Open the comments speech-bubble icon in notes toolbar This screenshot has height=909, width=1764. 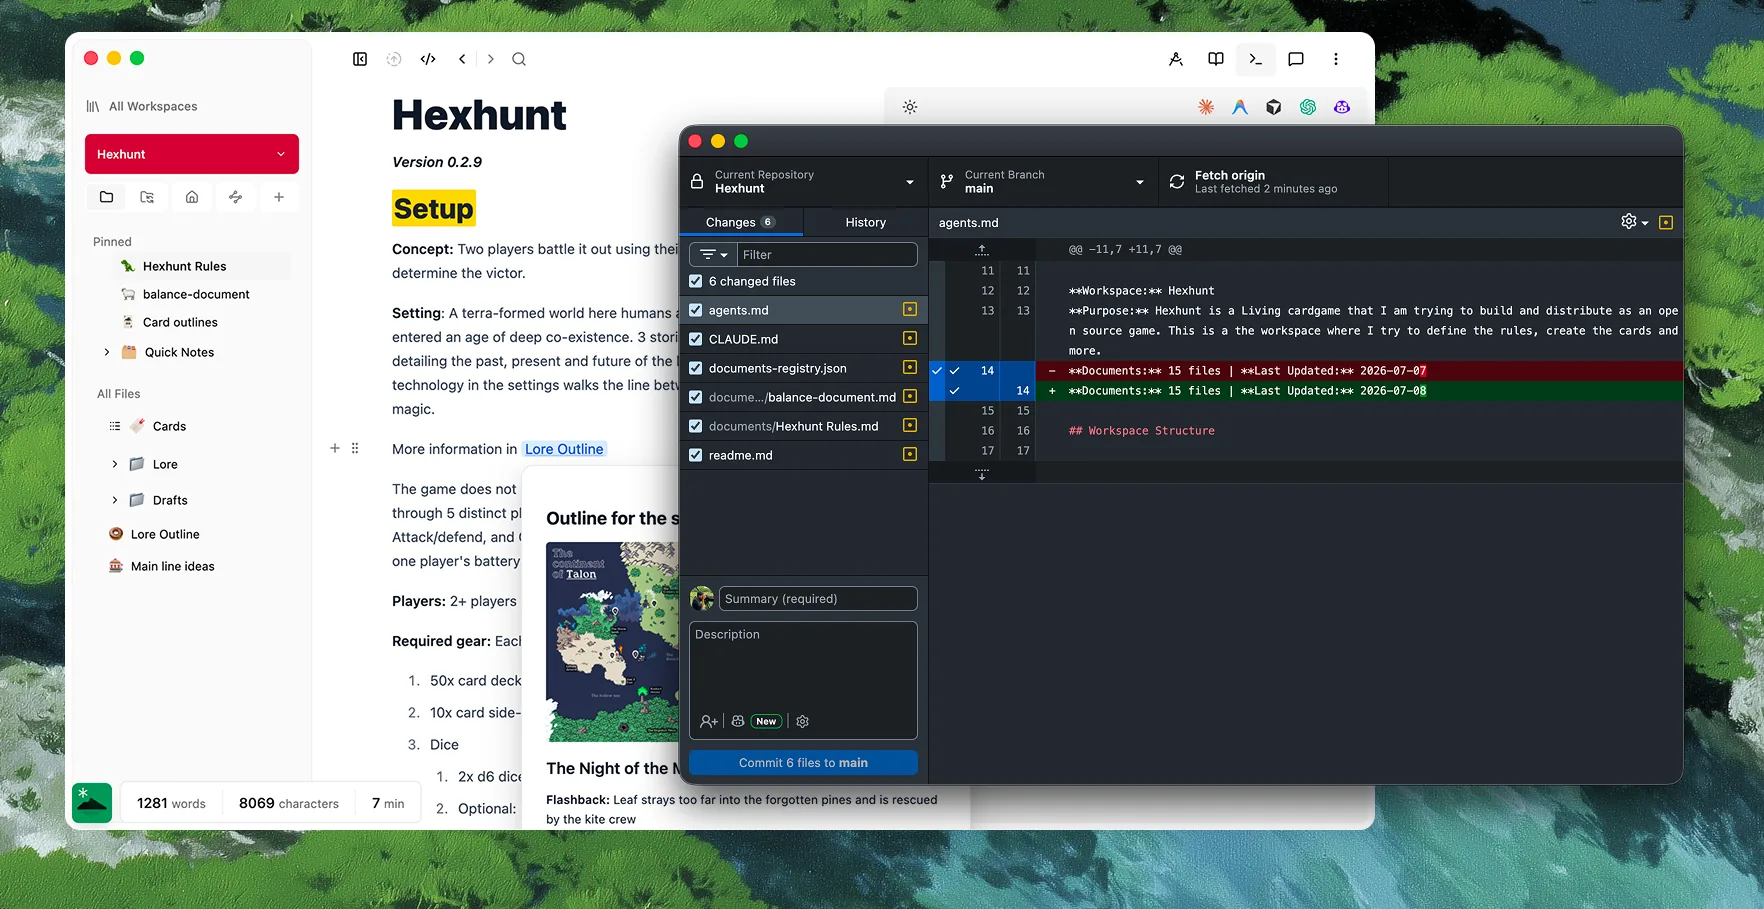(x=1296, y=59)
